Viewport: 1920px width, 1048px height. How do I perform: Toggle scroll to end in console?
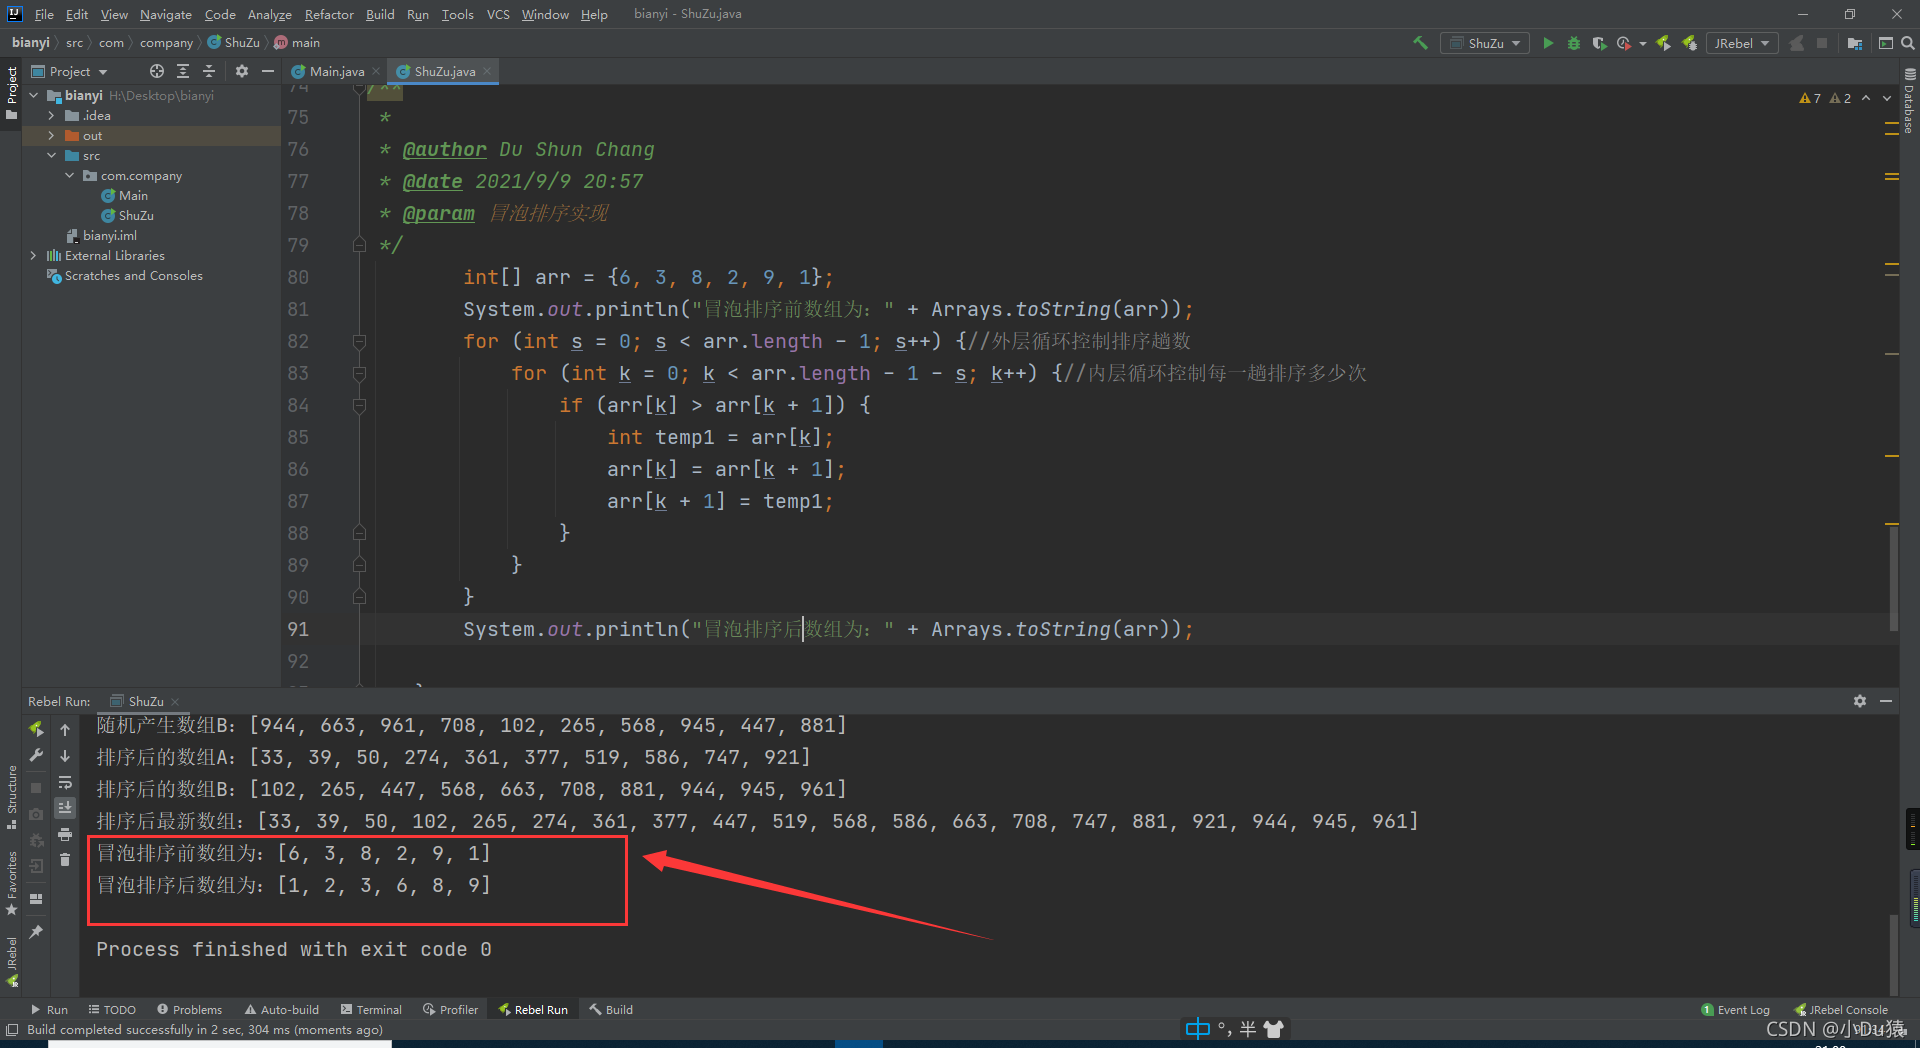point(65,808)
